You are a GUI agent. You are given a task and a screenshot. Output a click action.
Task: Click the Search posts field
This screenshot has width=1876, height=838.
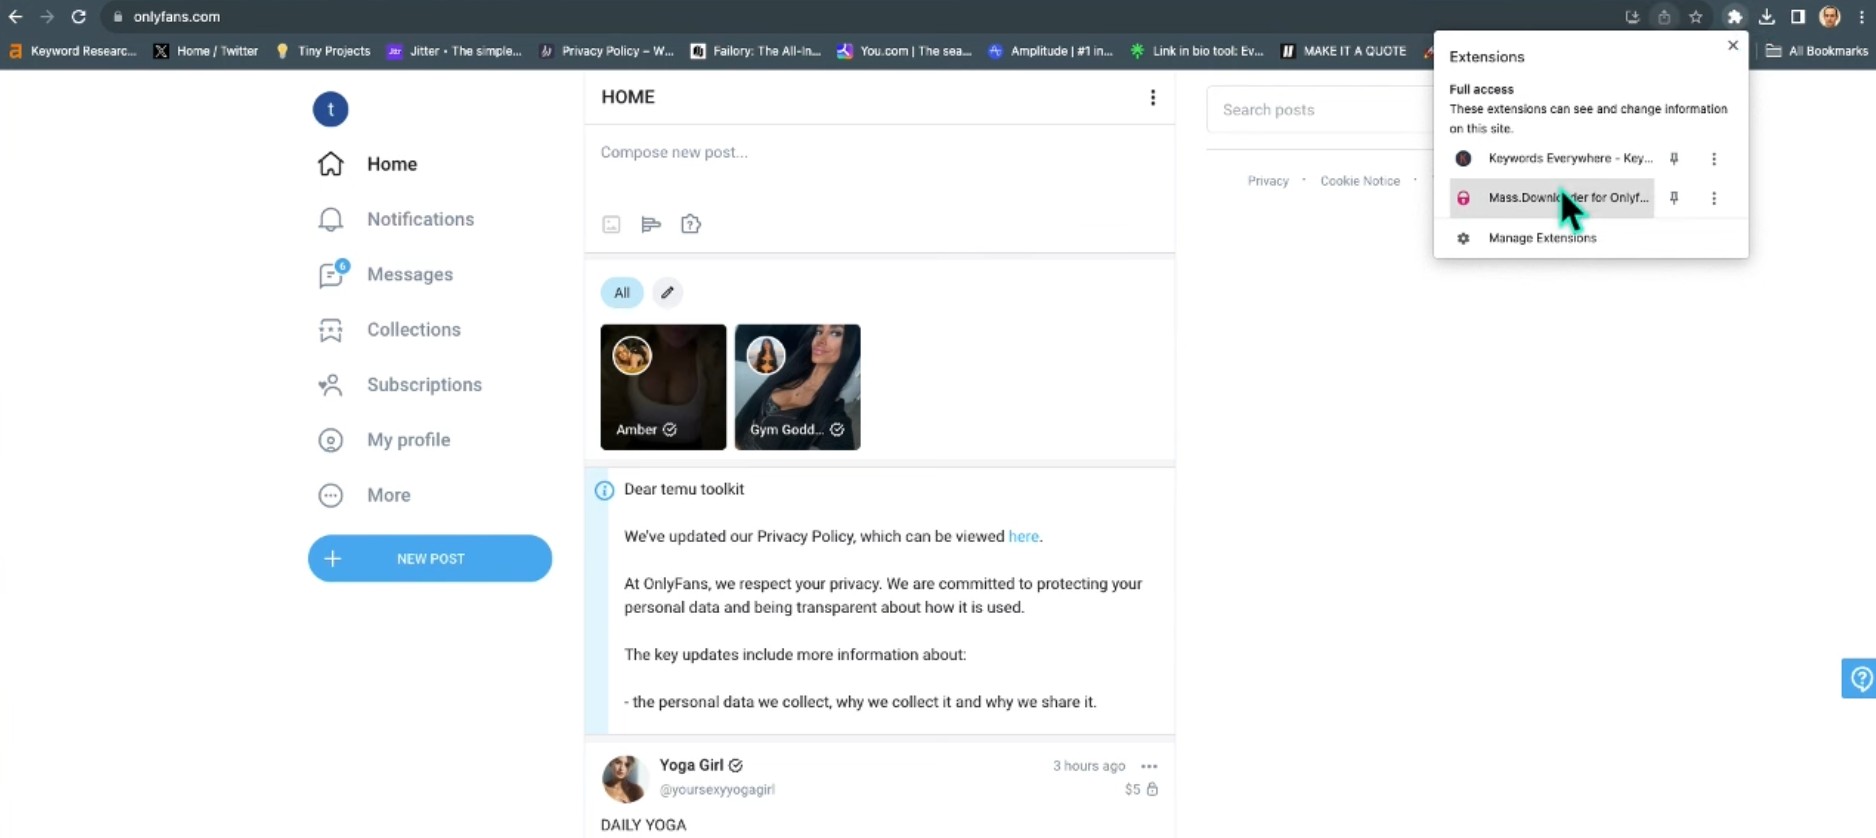(1320, 110)
